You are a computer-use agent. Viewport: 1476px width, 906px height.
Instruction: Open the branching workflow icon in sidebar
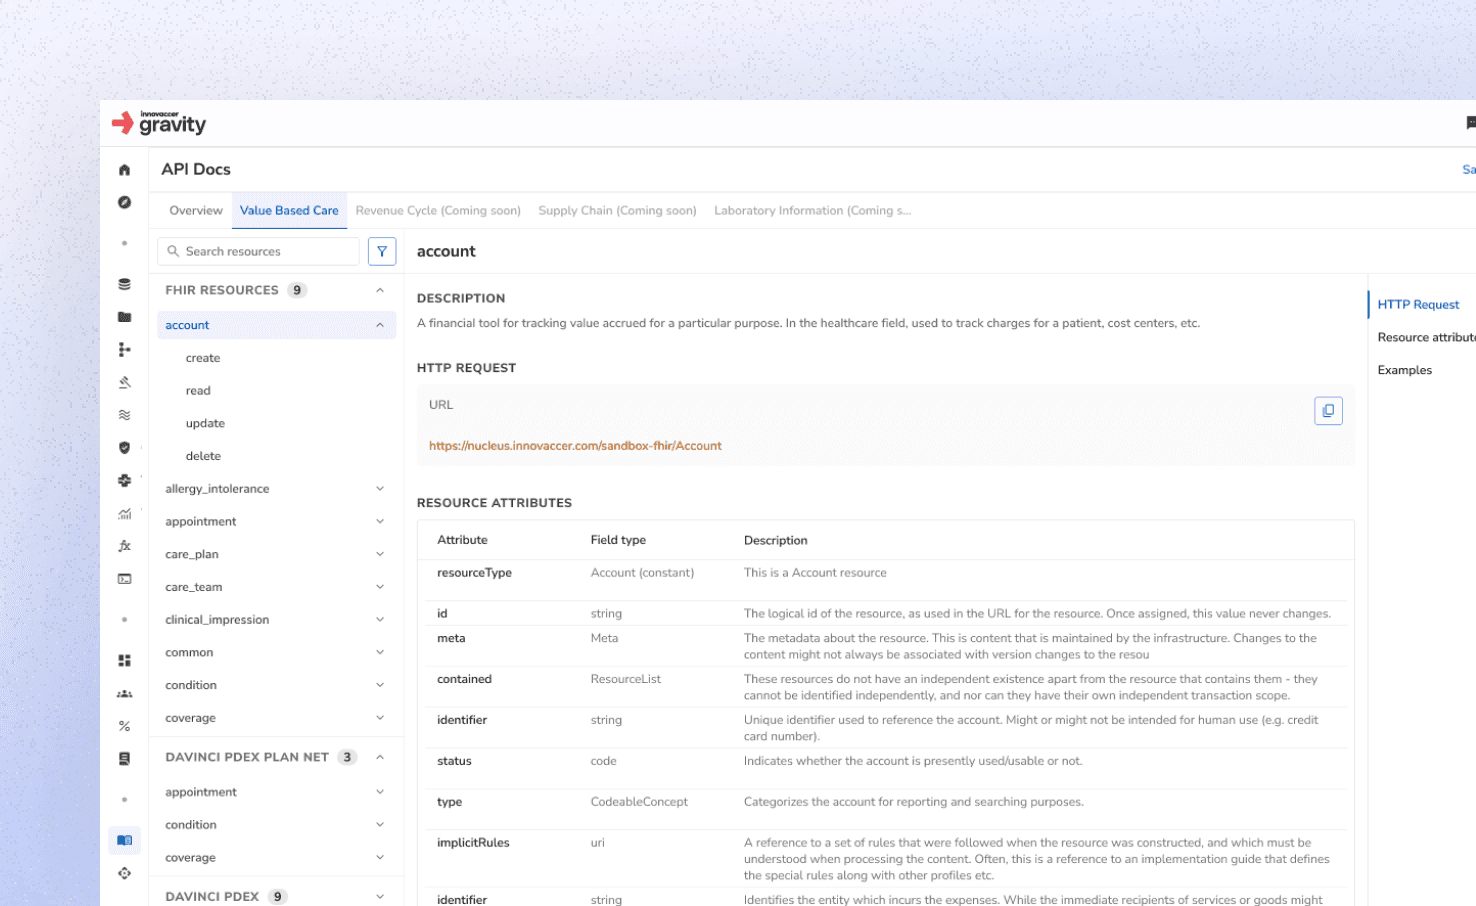tap(124, 349)
